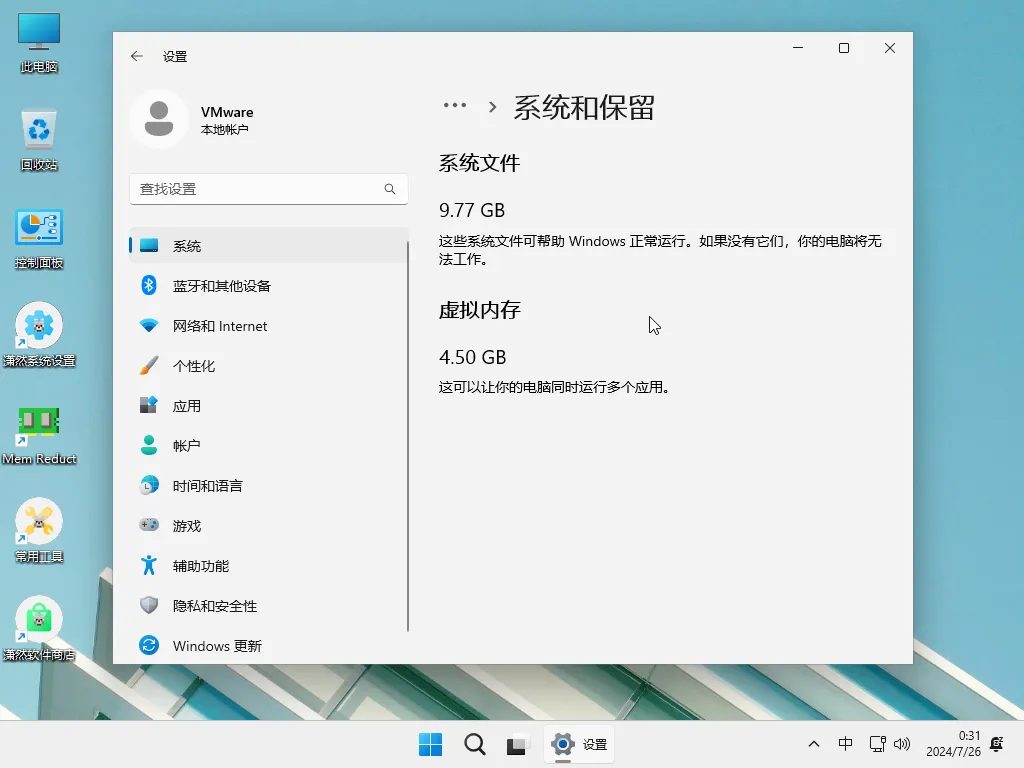This screenshot has height=768, width=1024.
Task: Click the network icon in the system tray
Action: tap(876, 744)
